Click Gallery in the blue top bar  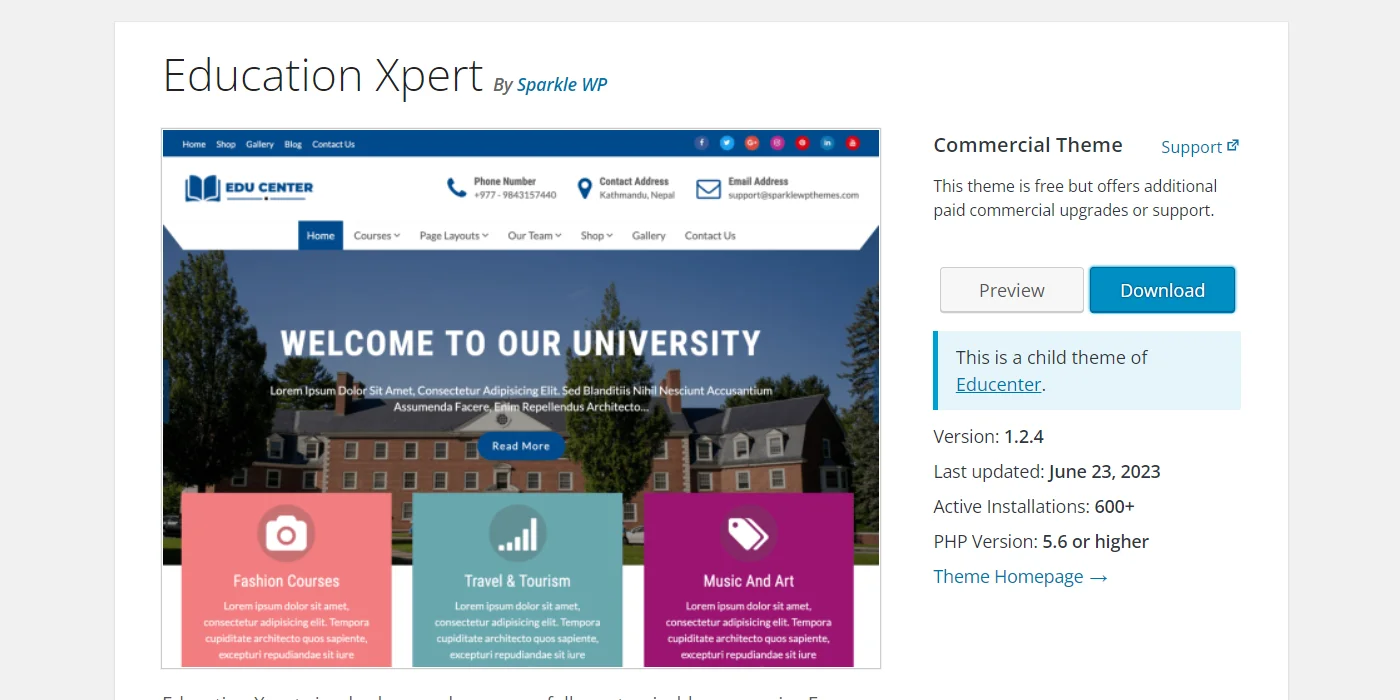[260, 144]
